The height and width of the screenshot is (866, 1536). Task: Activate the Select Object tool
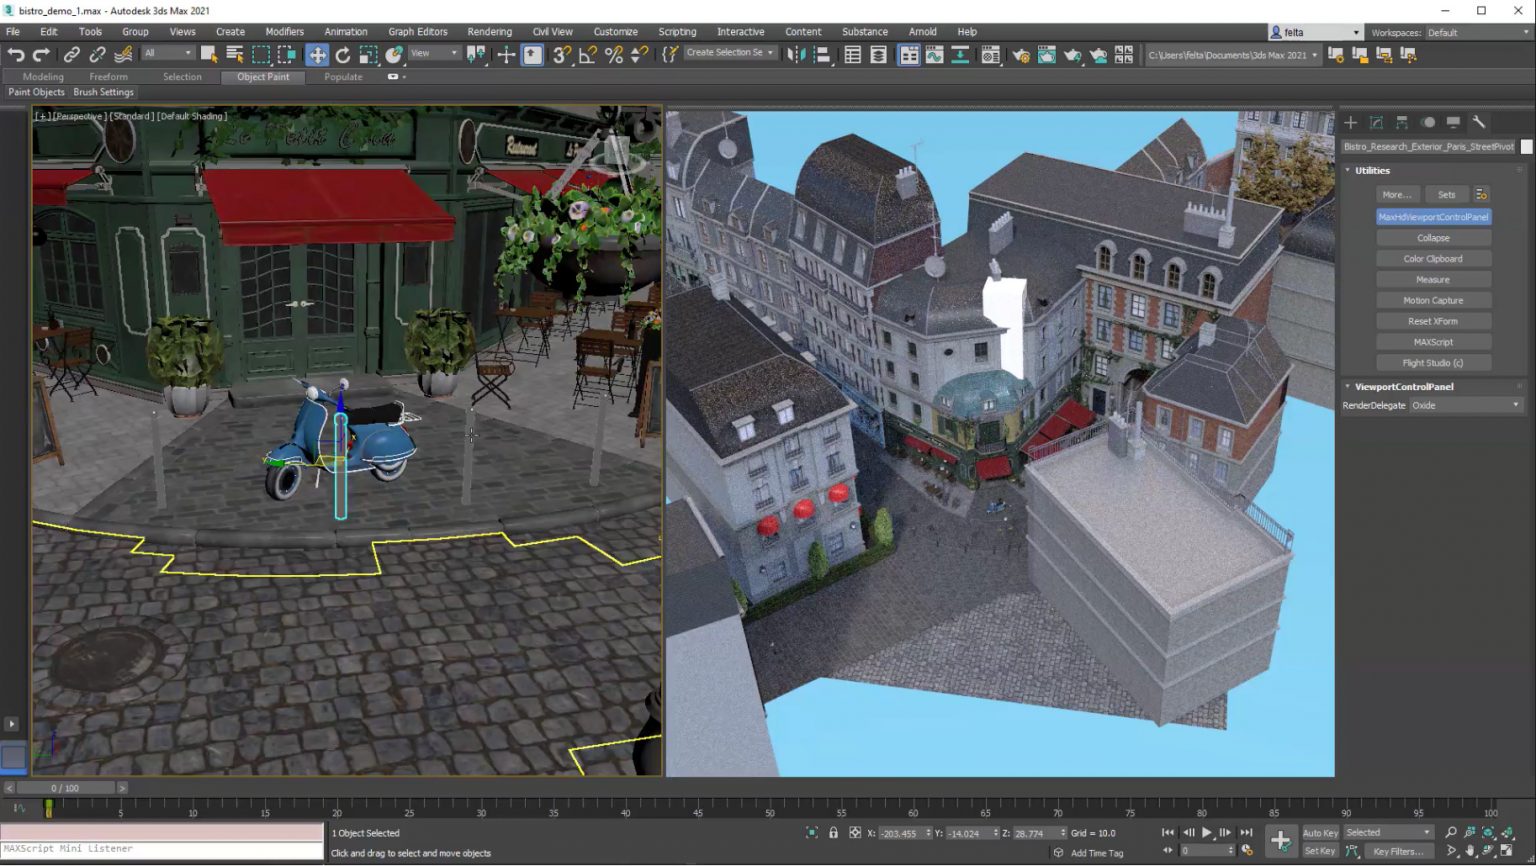(209, 55)
